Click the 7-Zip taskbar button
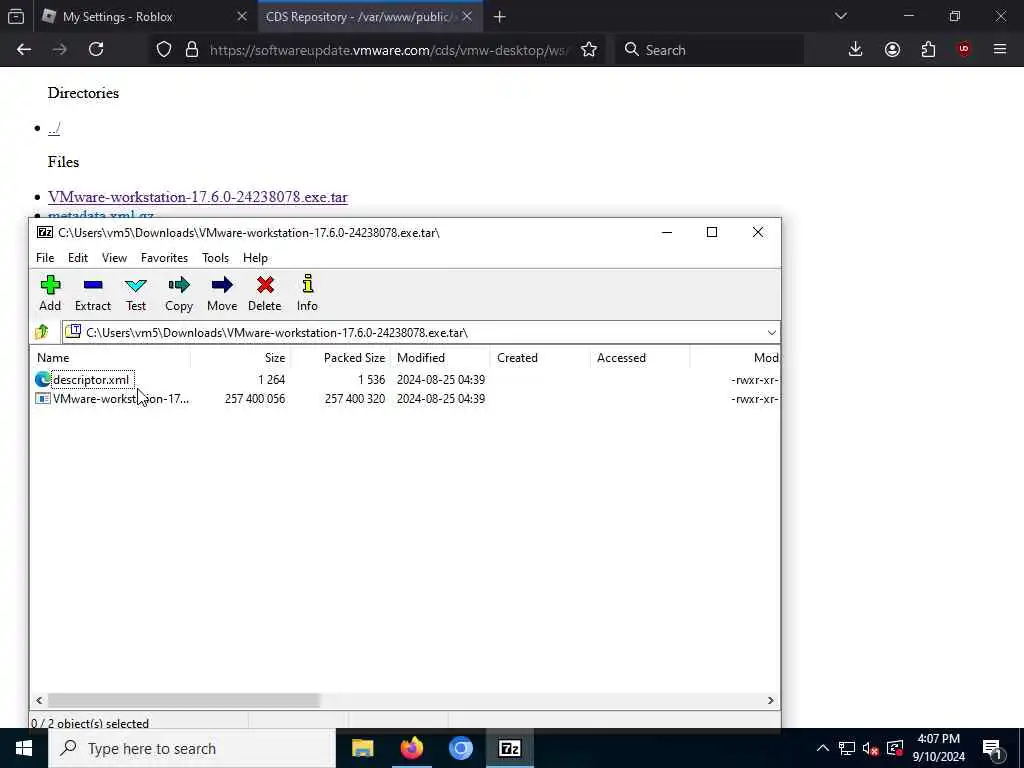This screenshot has height=768, width=1024. coord(509,748)
